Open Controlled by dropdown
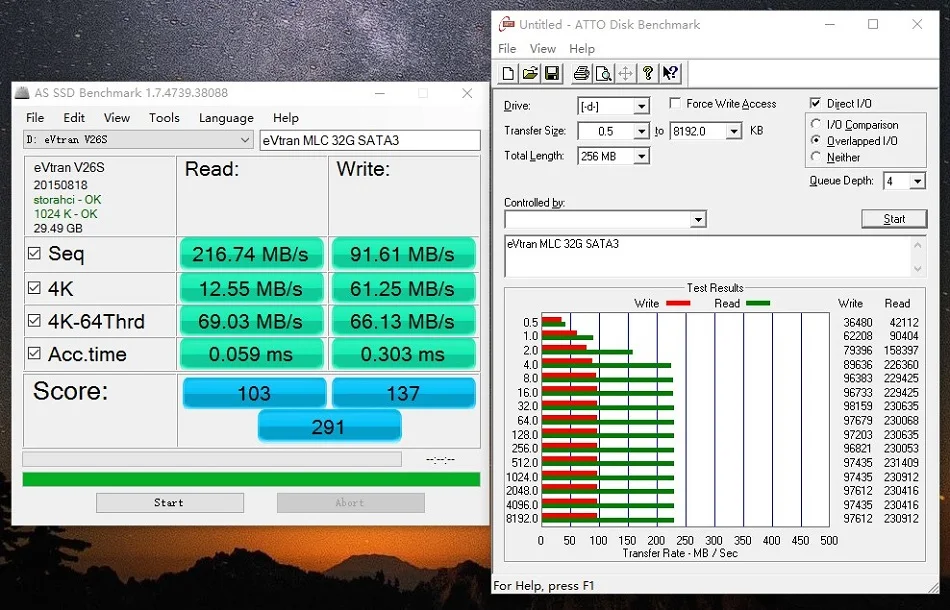950x610 pixels. pos(699,219)
